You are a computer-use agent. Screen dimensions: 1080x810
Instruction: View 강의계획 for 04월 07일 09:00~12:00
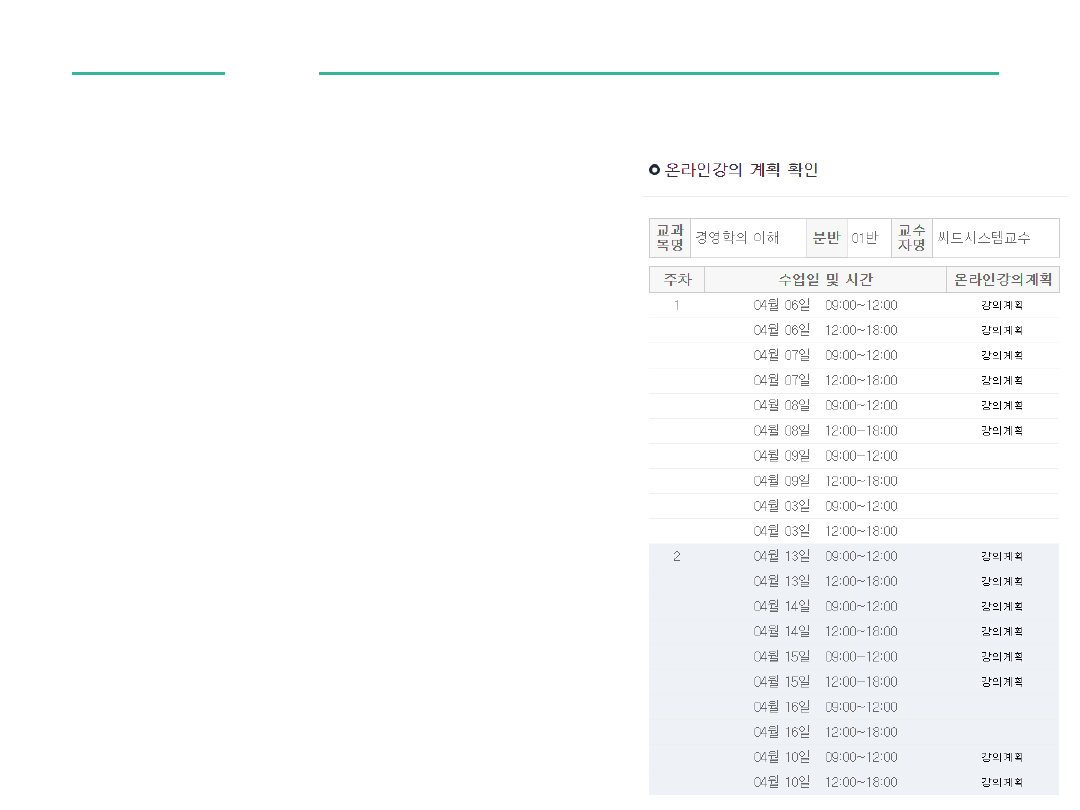[x=1001, y=355]
